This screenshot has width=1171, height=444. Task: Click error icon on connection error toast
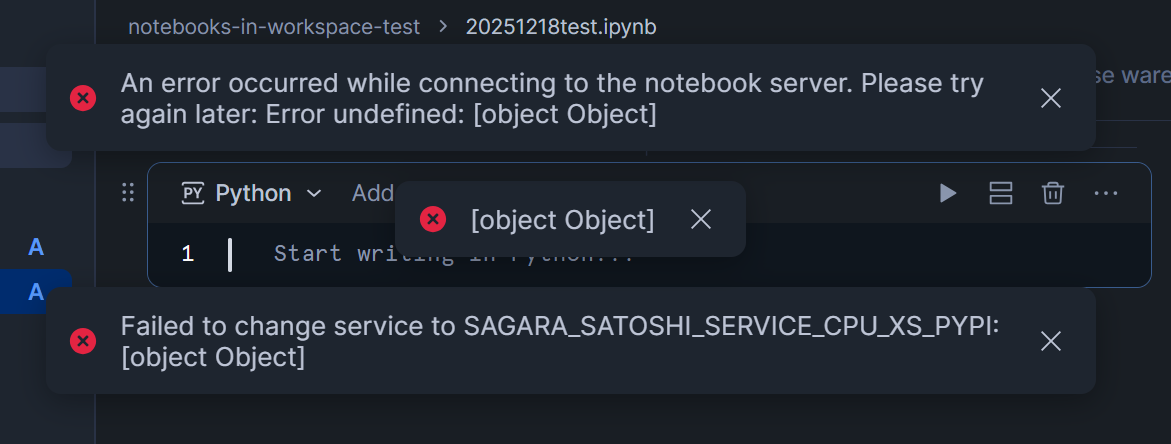[x=83, y=98]
